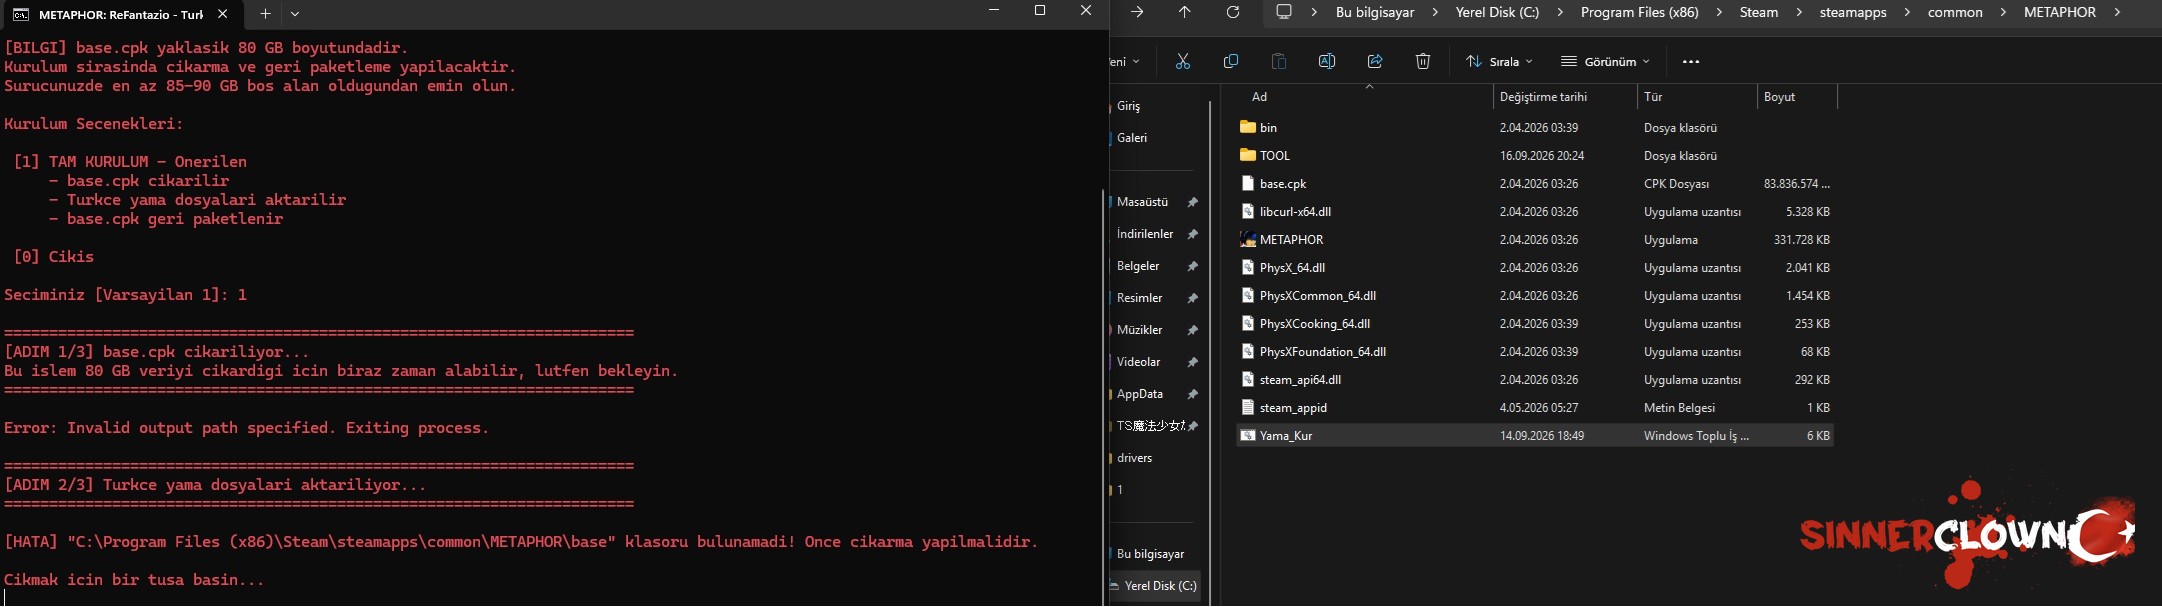This screenshot has height=607, width=2162.
Task: Open terminal new tab dropdown arrow
Action: tap(295, 14)
